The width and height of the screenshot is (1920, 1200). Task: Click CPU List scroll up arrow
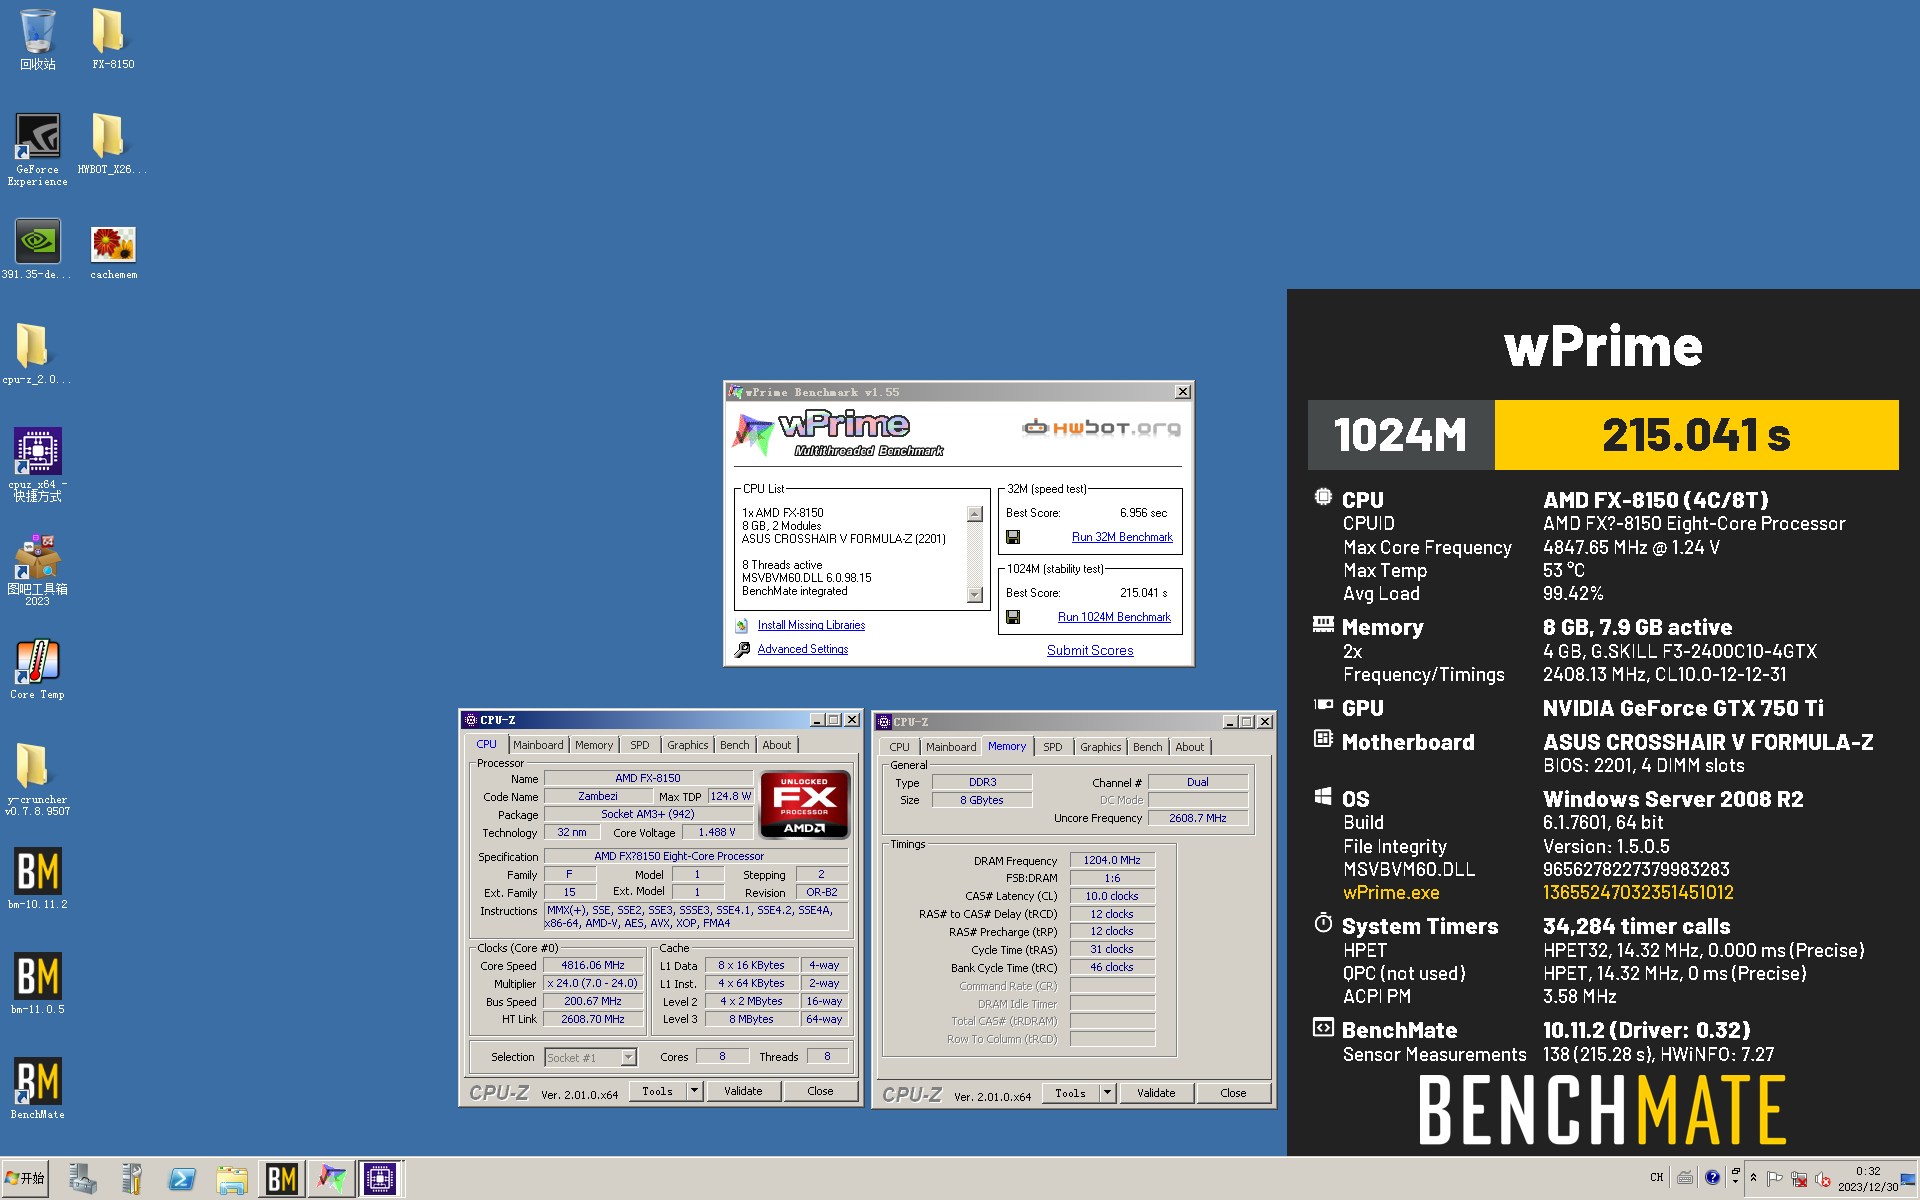point(975,514)
